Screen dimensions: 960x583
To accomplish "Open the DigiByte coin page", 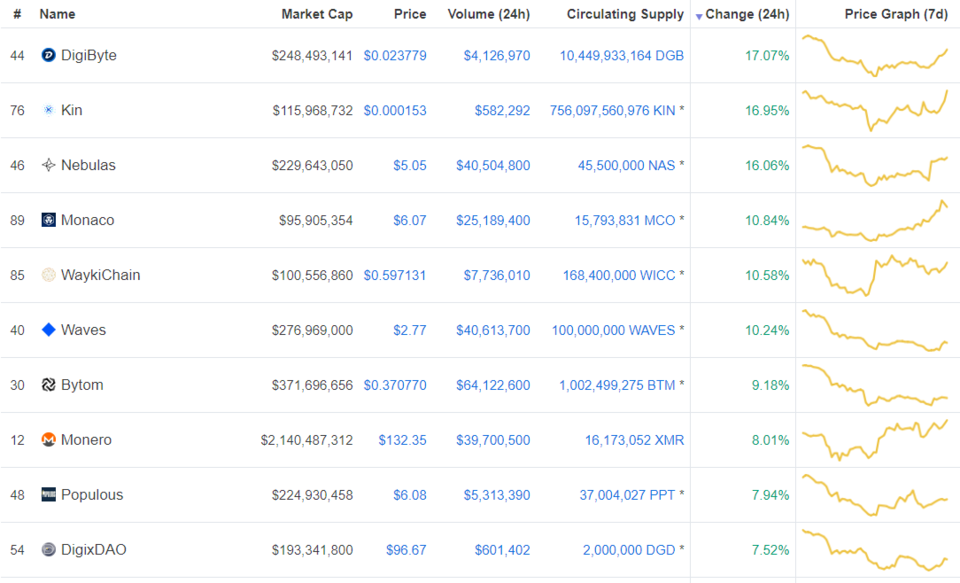I will point(89,55).
